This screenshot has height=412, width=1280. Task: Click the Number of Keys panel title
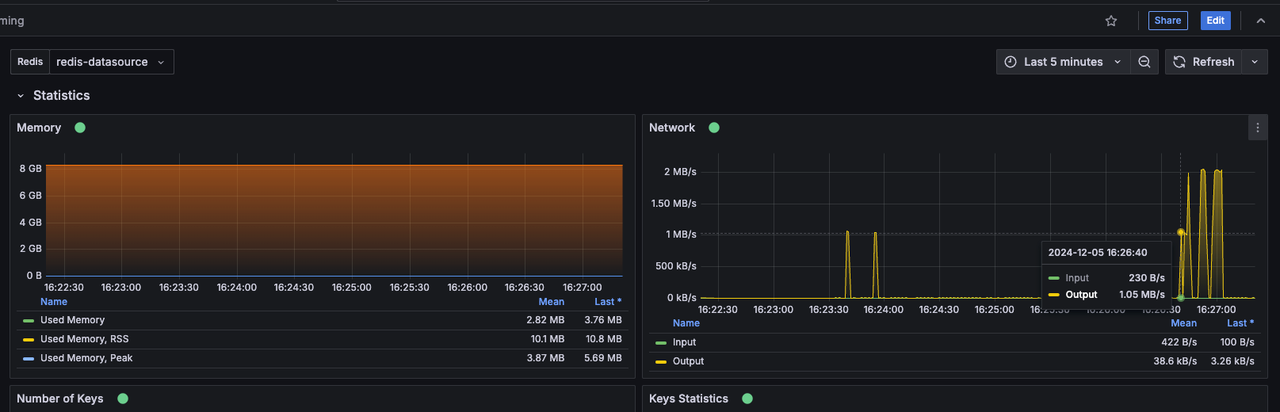pyautogui.click(x=60, y=399)
